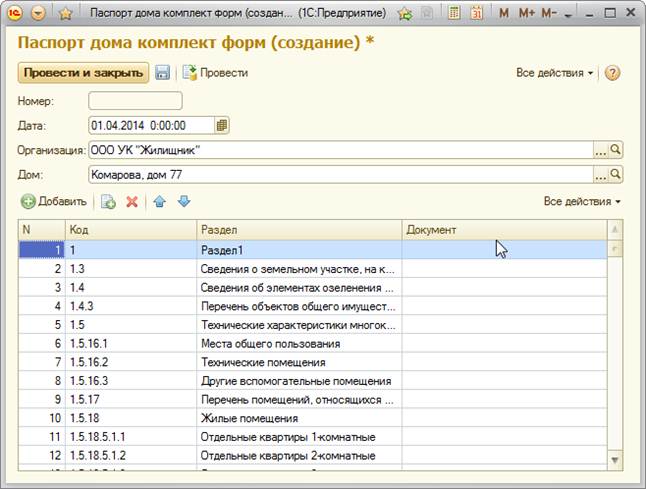Image resolution: width=646 pixels, height=489 pixels.
Task: Click the M- memory subtract button
Action: [x=549, y=13]
